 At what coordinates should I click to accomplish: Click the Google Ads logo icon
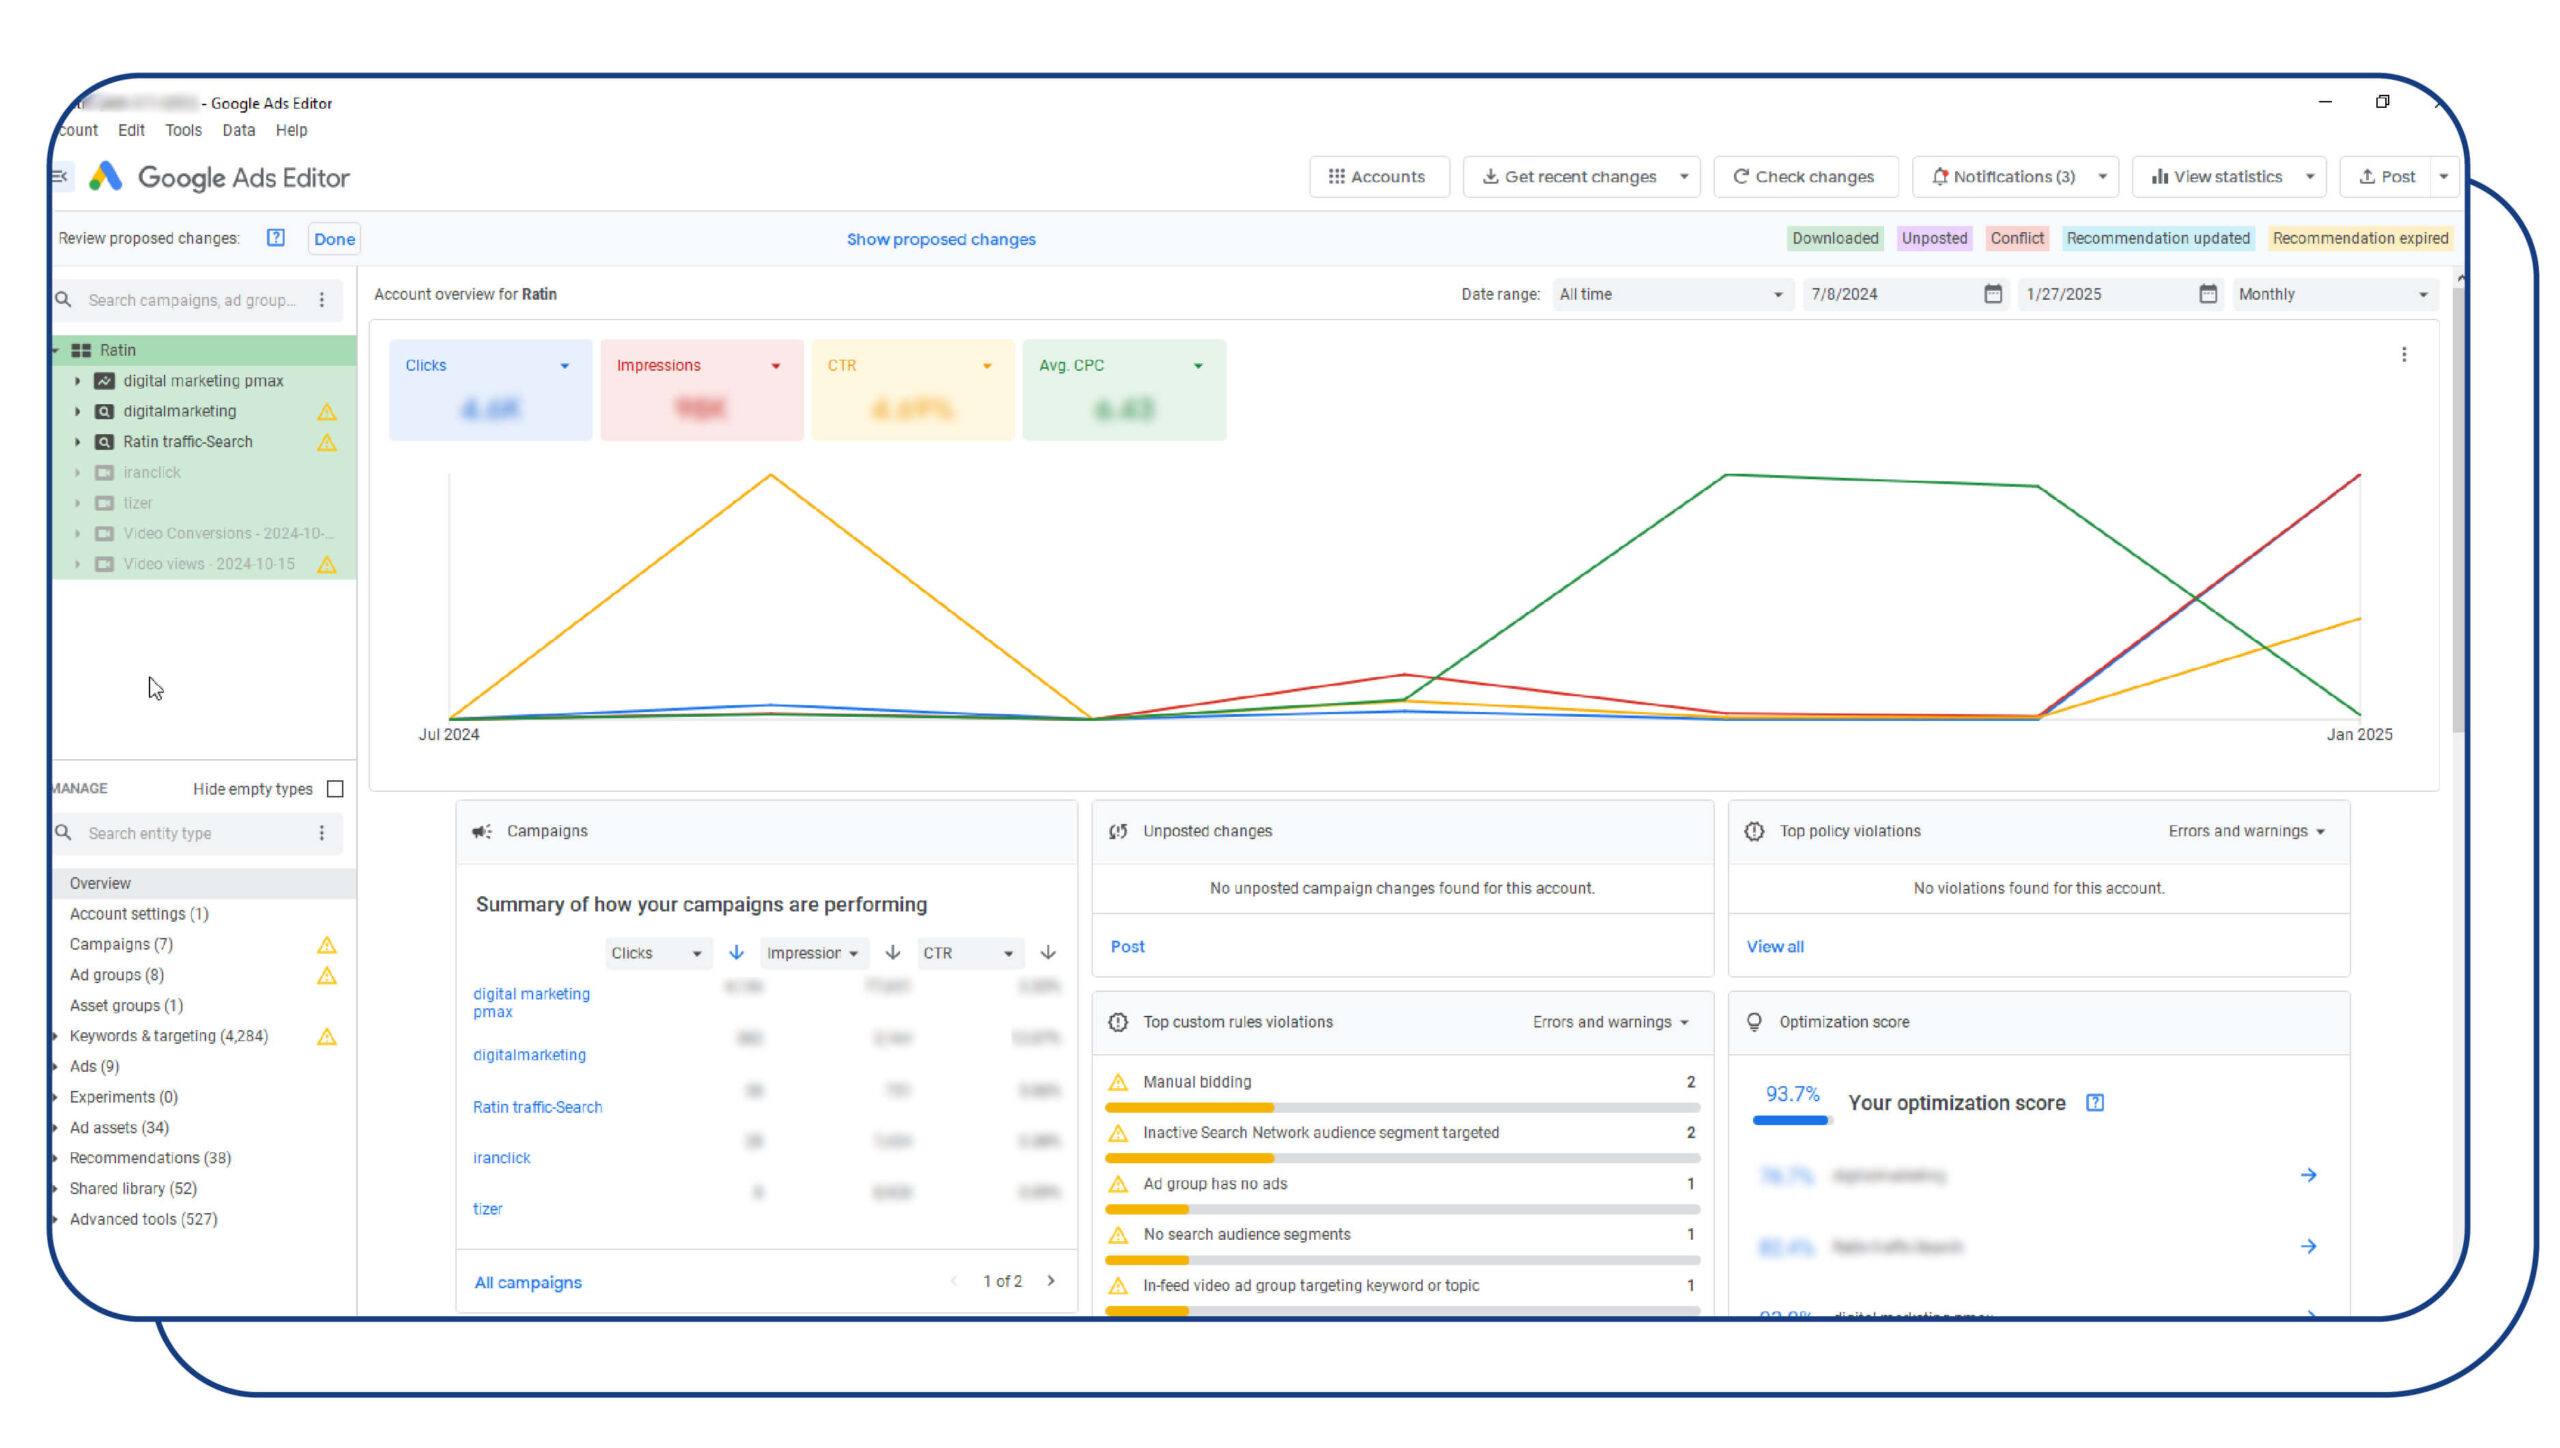coord(105,177)
